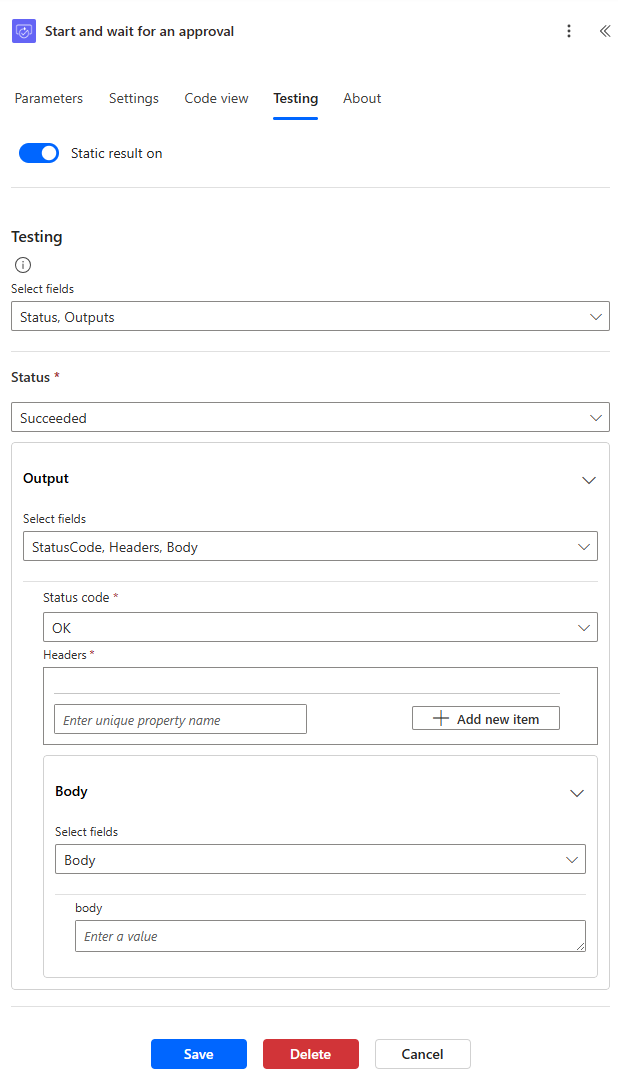
Task: Collapse the panel using the double chevron
Action: pyautogui.click(x=604, y=31)
